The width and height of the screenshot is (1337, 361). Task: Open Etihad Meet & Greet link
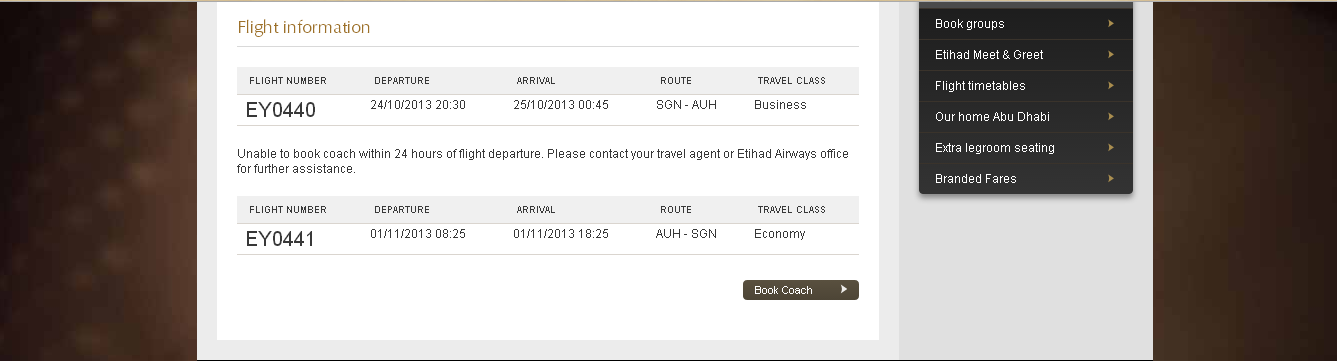1026,55
